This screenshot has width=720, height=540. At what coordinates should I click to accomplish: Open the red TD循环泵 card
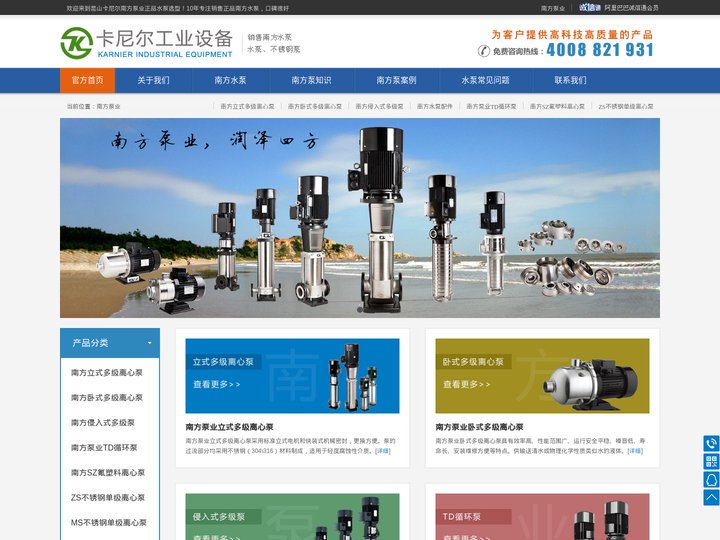click(542, 517)
